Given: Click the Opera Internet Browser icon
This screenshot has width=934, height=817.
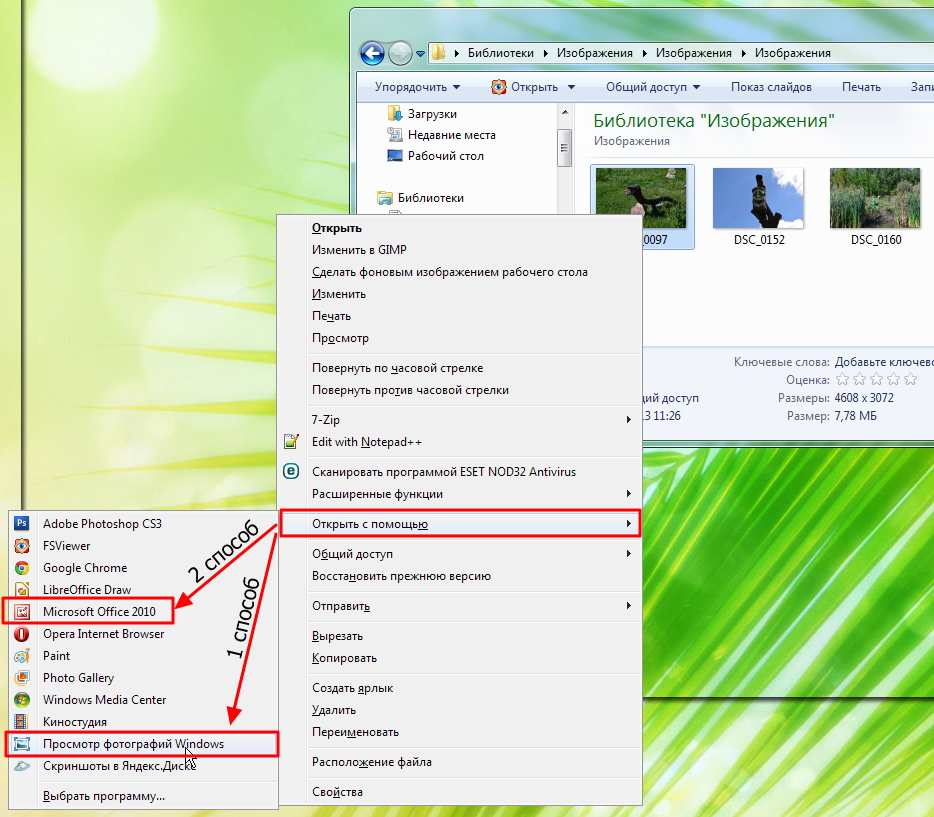Looking at the screenshot, I should click(22, 634).
